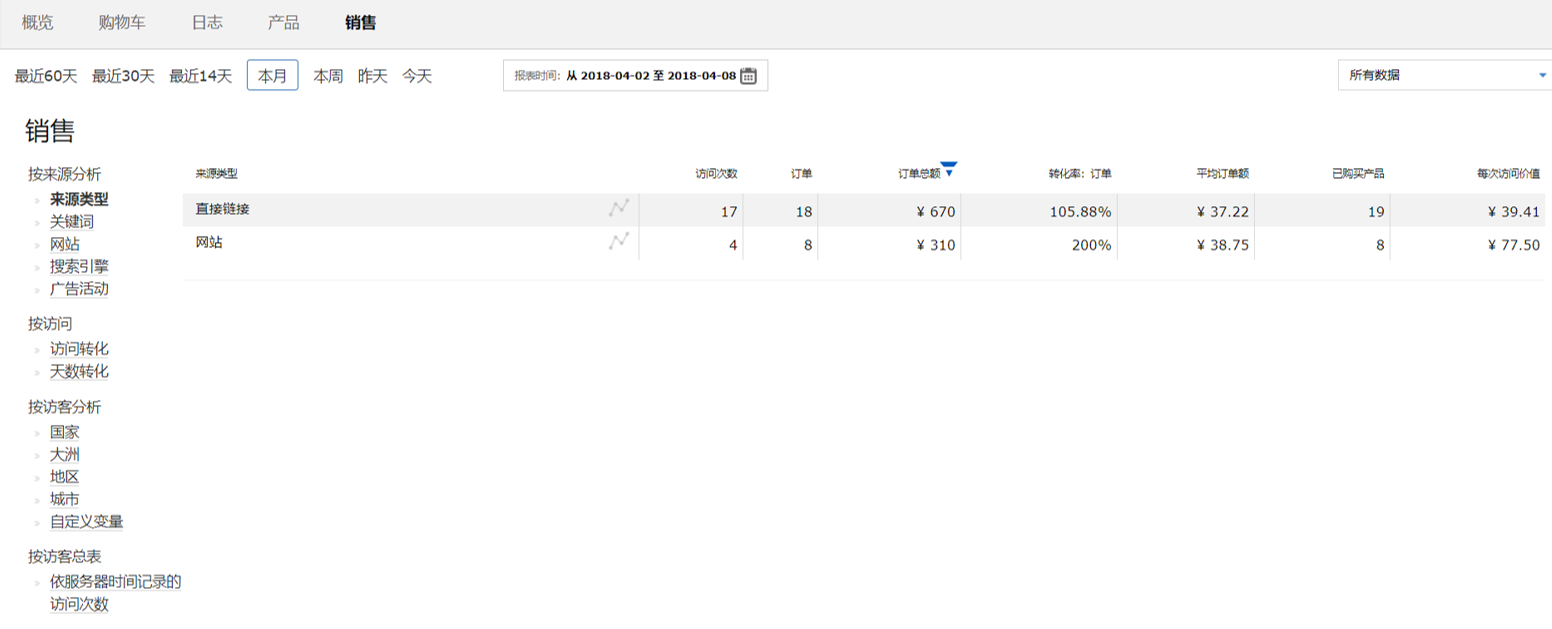Select the 本月 period button
The image size is (1552, 629).
coord(272,75)
